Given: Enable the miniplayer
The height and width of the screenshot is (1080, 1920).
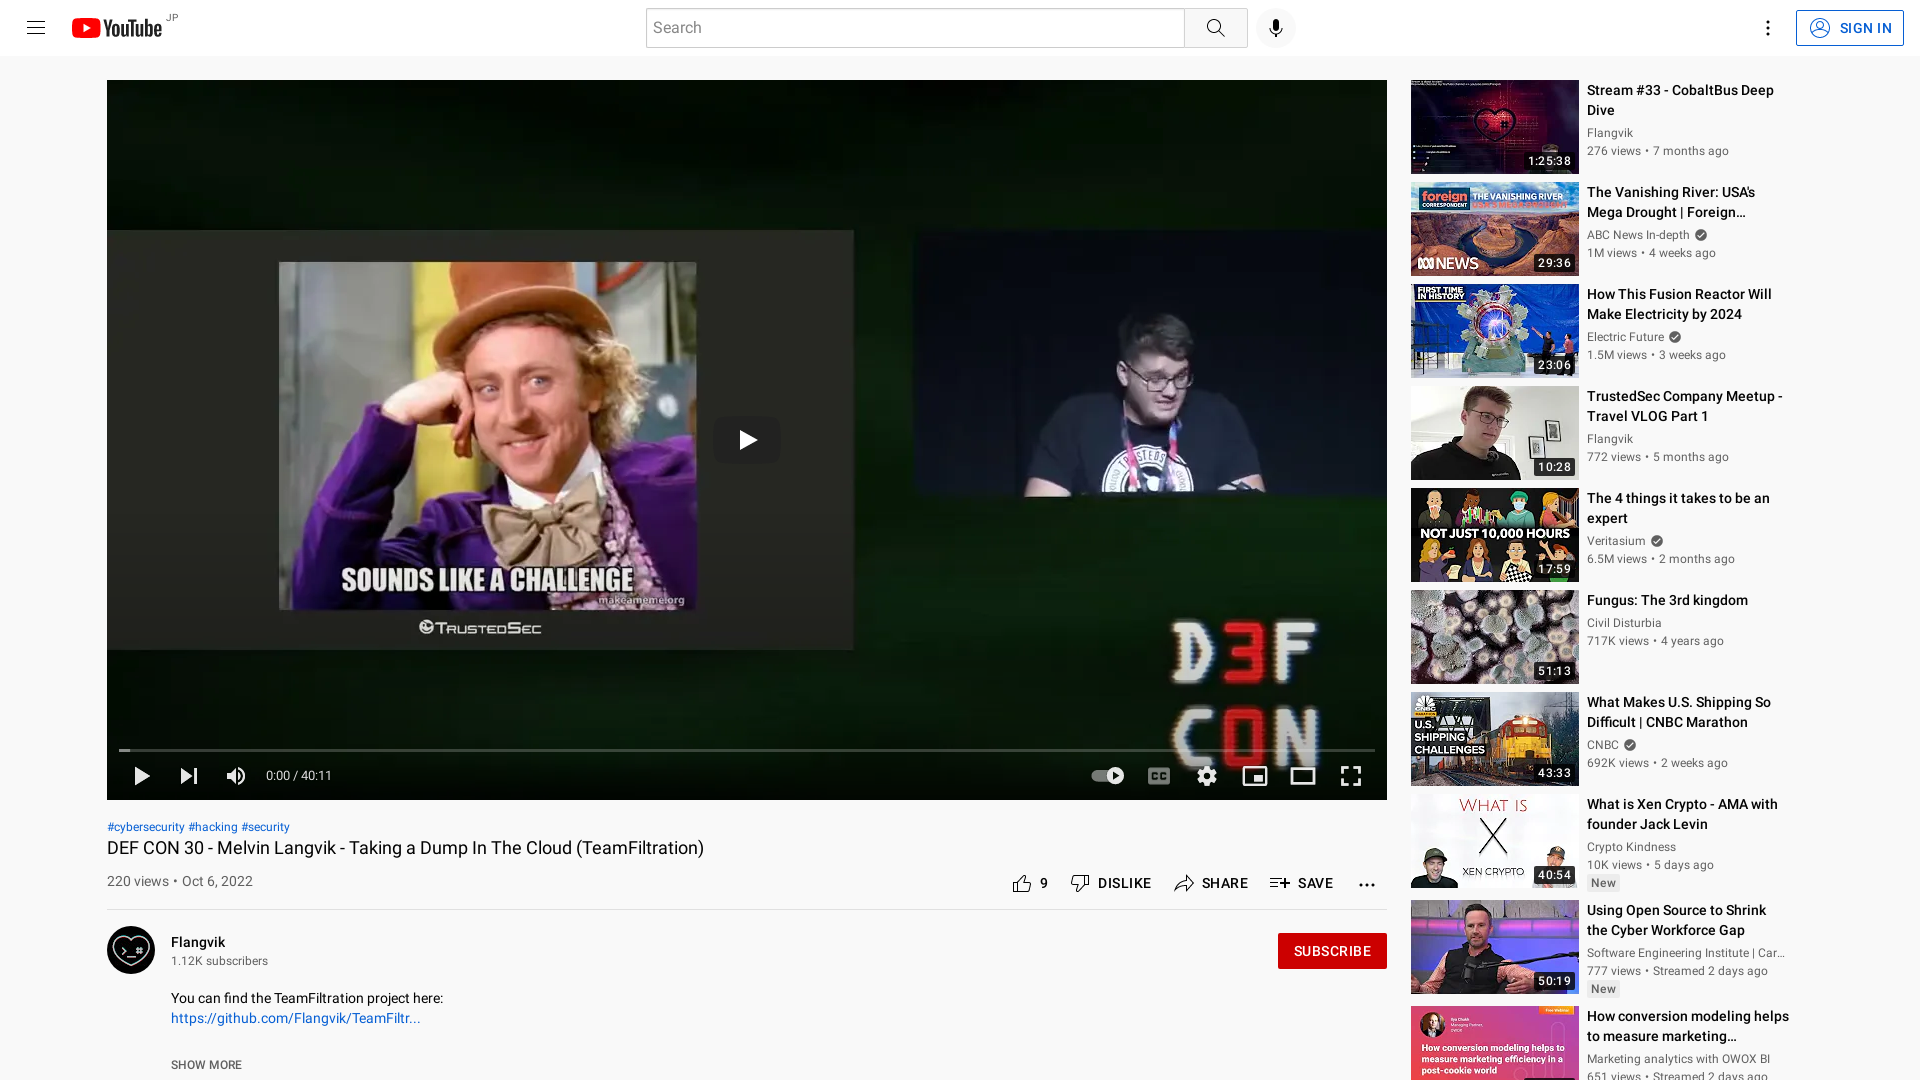Looking at the screenshot, I should coord(1254,775).
